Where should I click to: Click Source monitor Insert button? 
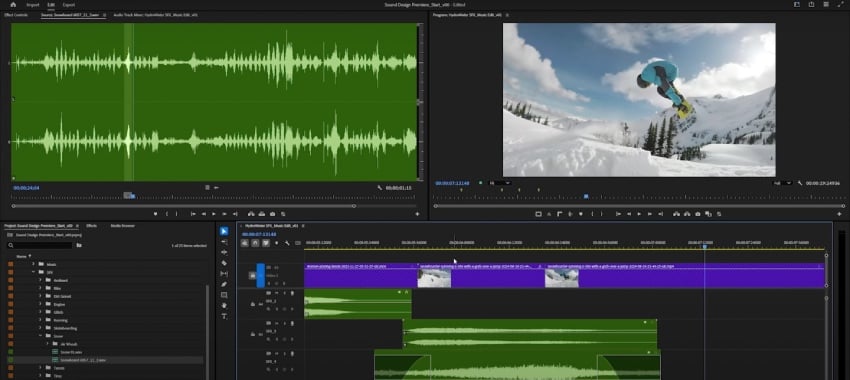251,214
